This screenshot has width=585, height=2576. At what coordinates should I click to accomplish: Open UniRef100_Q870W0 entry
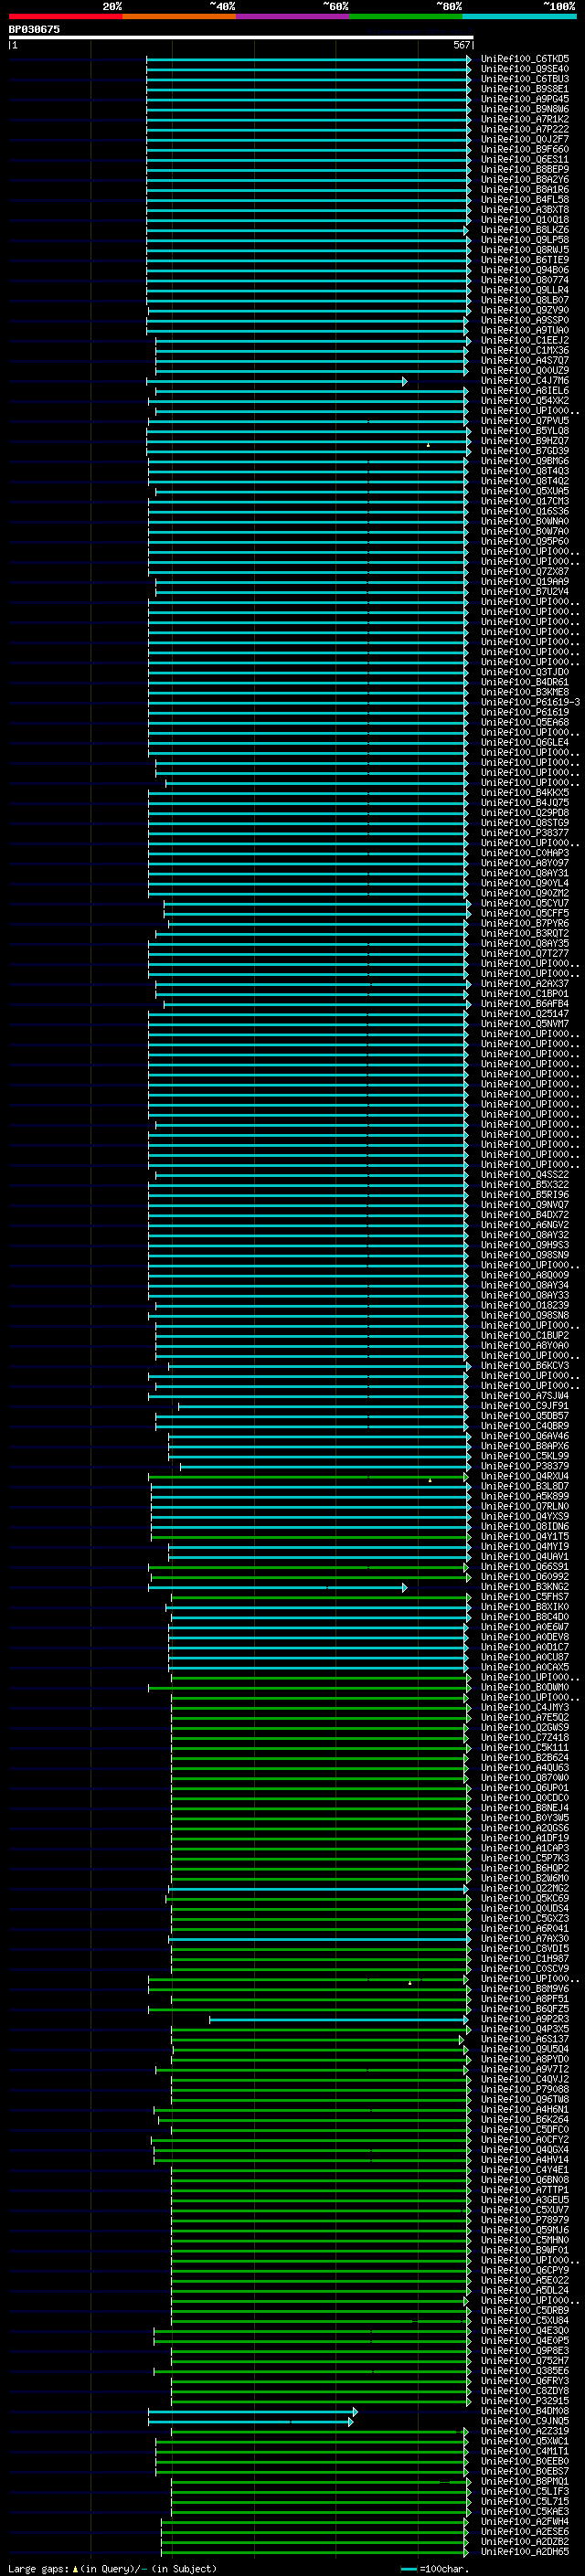pyautogui.click(x=525, y=1778)
